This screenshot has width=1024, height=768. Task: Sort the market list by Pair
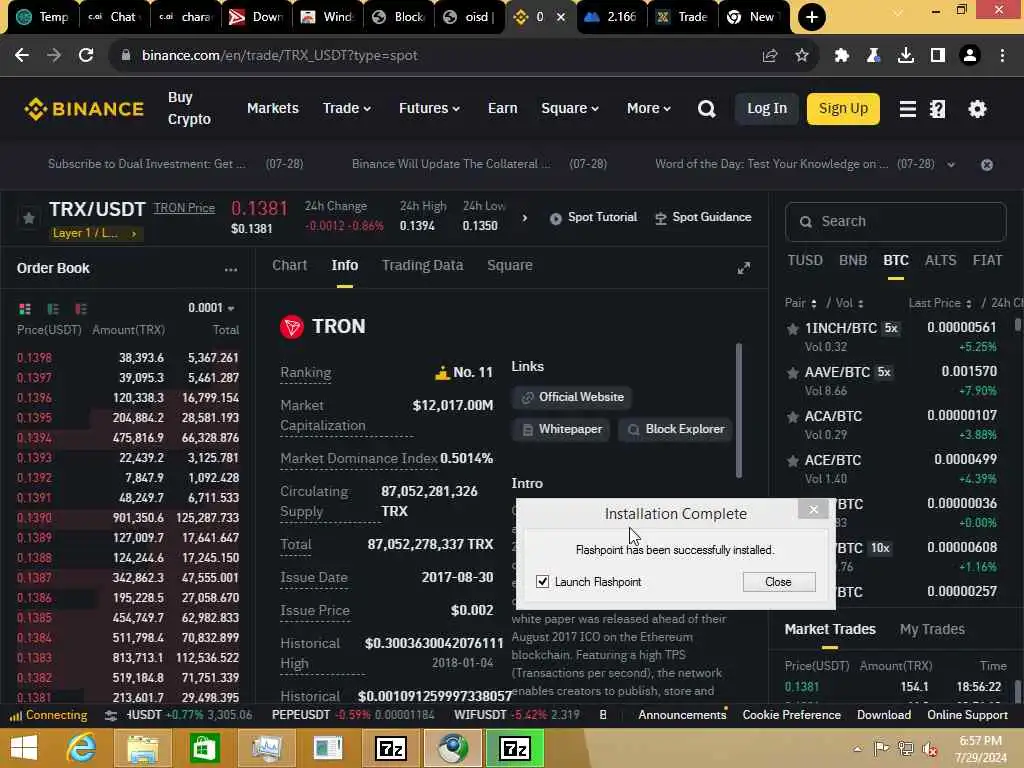click(801, 303)
